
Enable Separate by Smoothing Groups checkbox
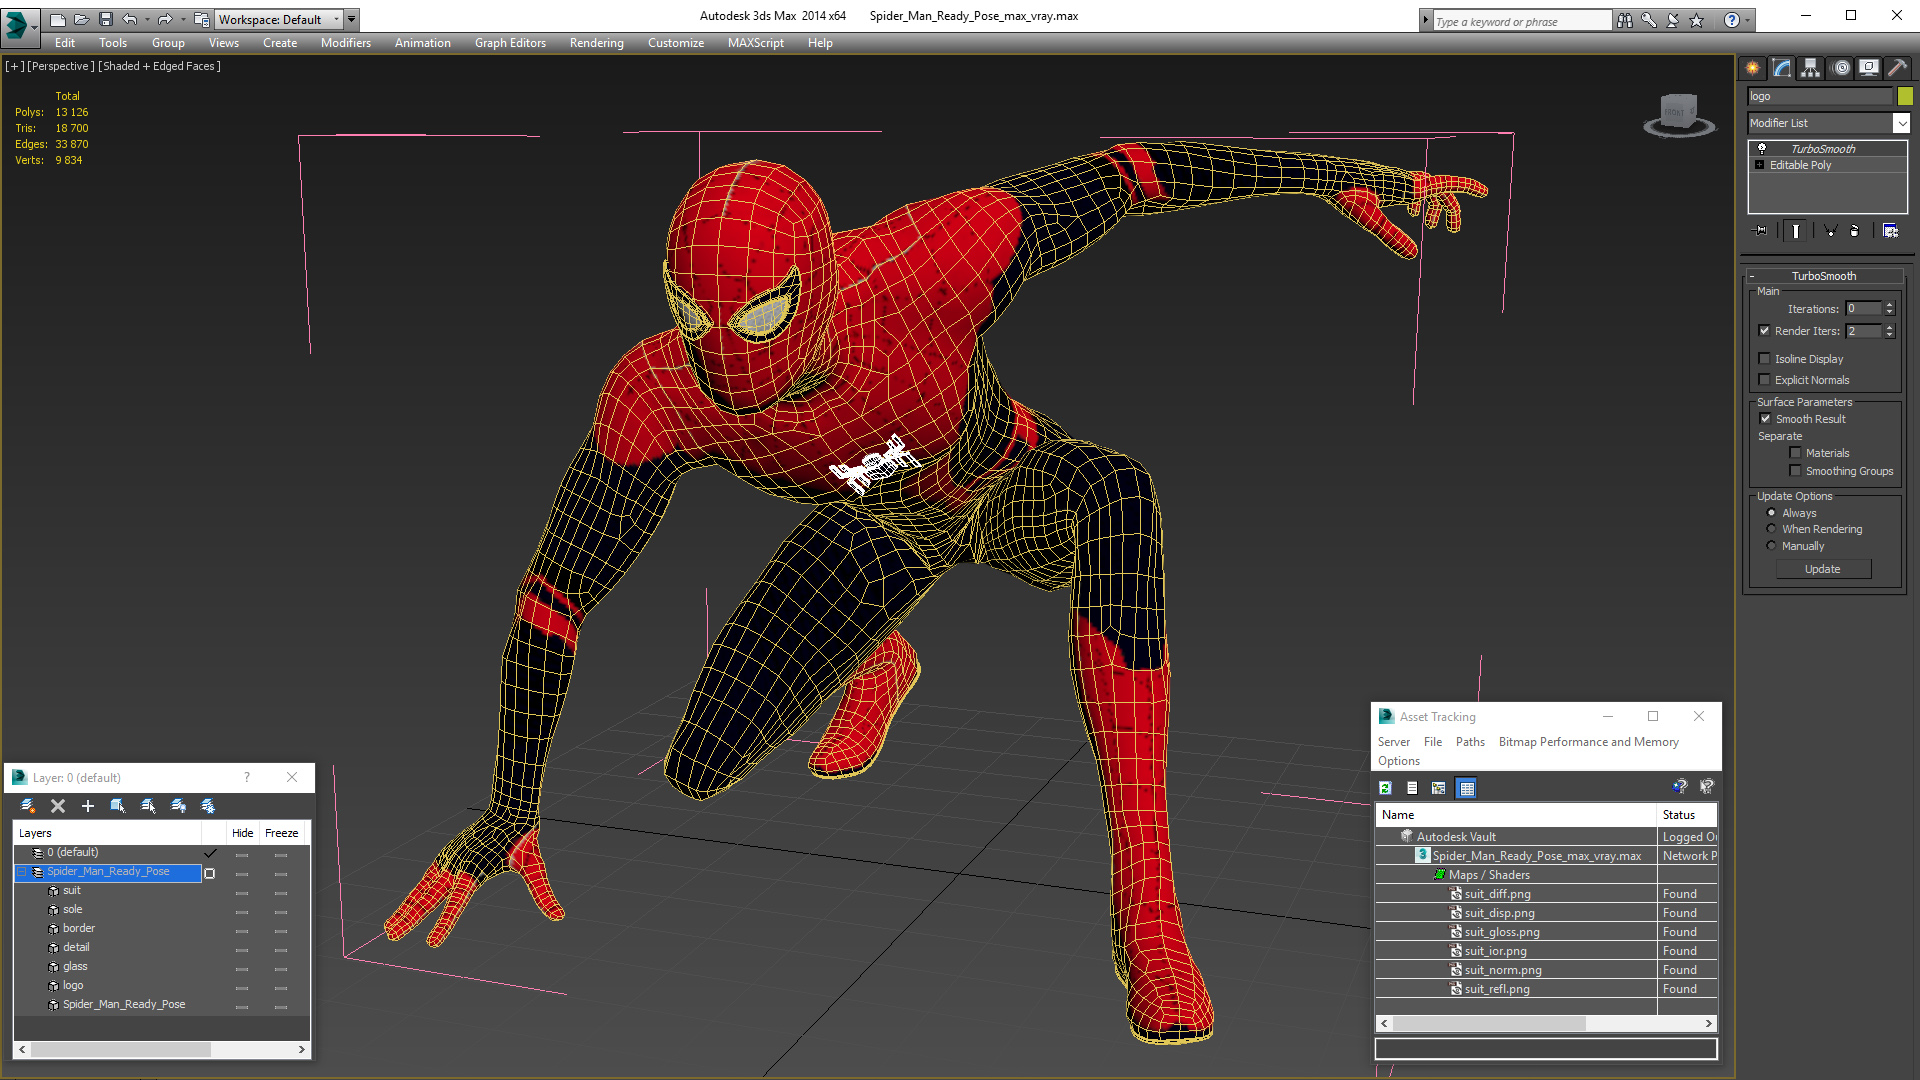coord(1796,471)
